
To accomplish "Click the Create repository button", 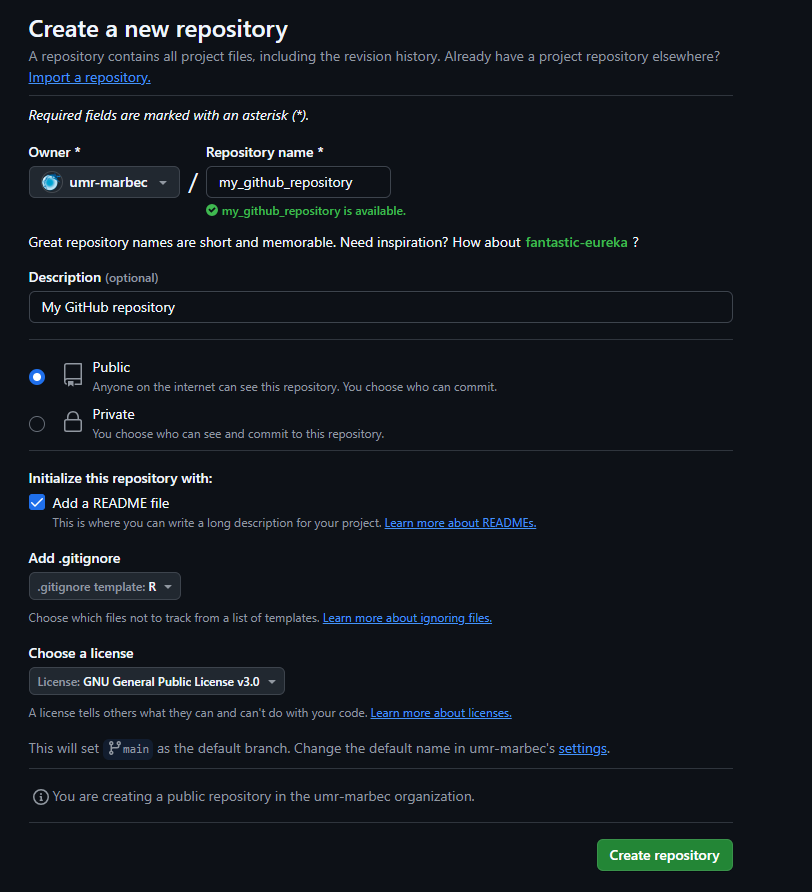I will click(664, 855).
